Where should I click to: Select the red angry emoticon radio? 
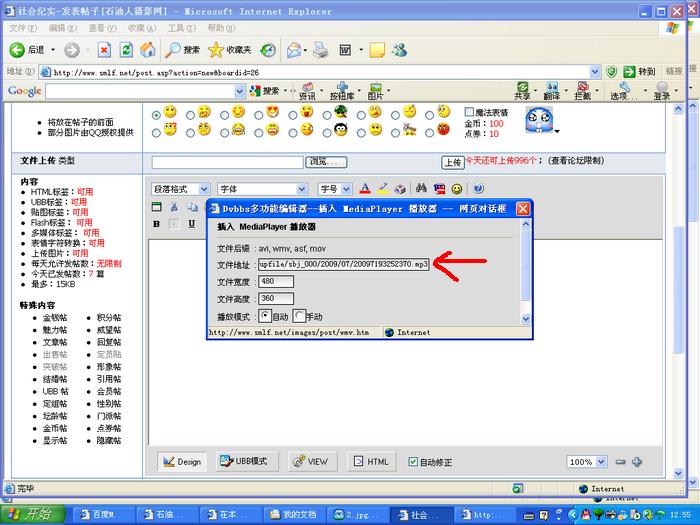point(429,133)
